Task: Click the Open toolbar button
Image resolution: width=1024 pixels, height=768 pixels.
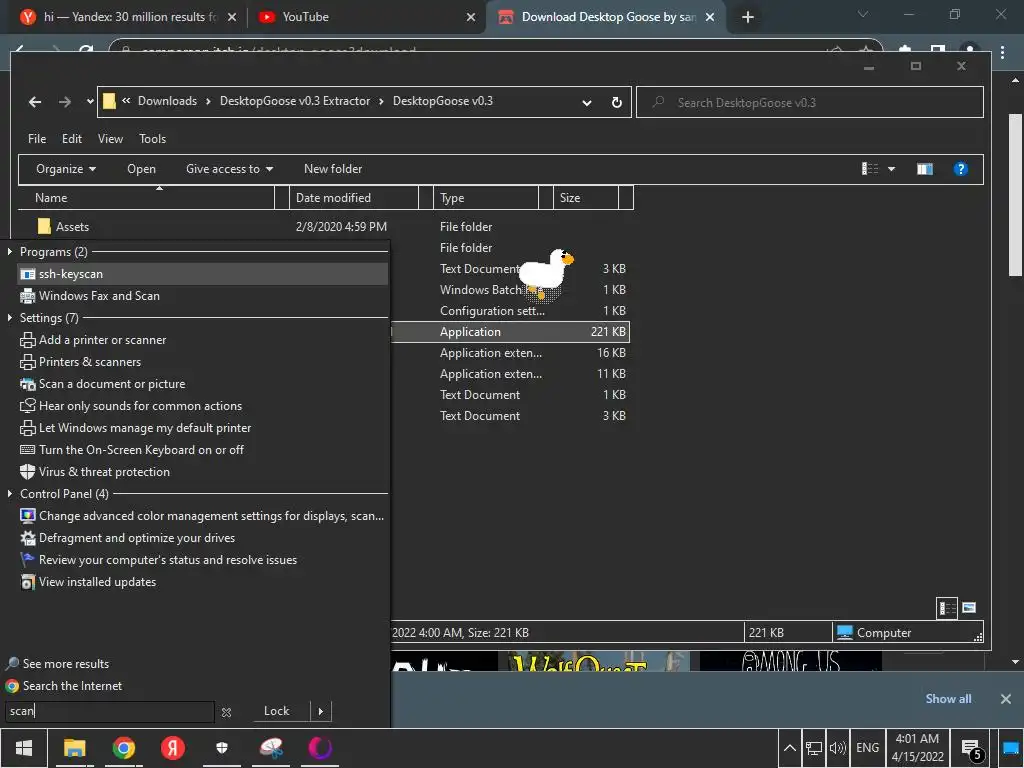Action: click(141, 169)
